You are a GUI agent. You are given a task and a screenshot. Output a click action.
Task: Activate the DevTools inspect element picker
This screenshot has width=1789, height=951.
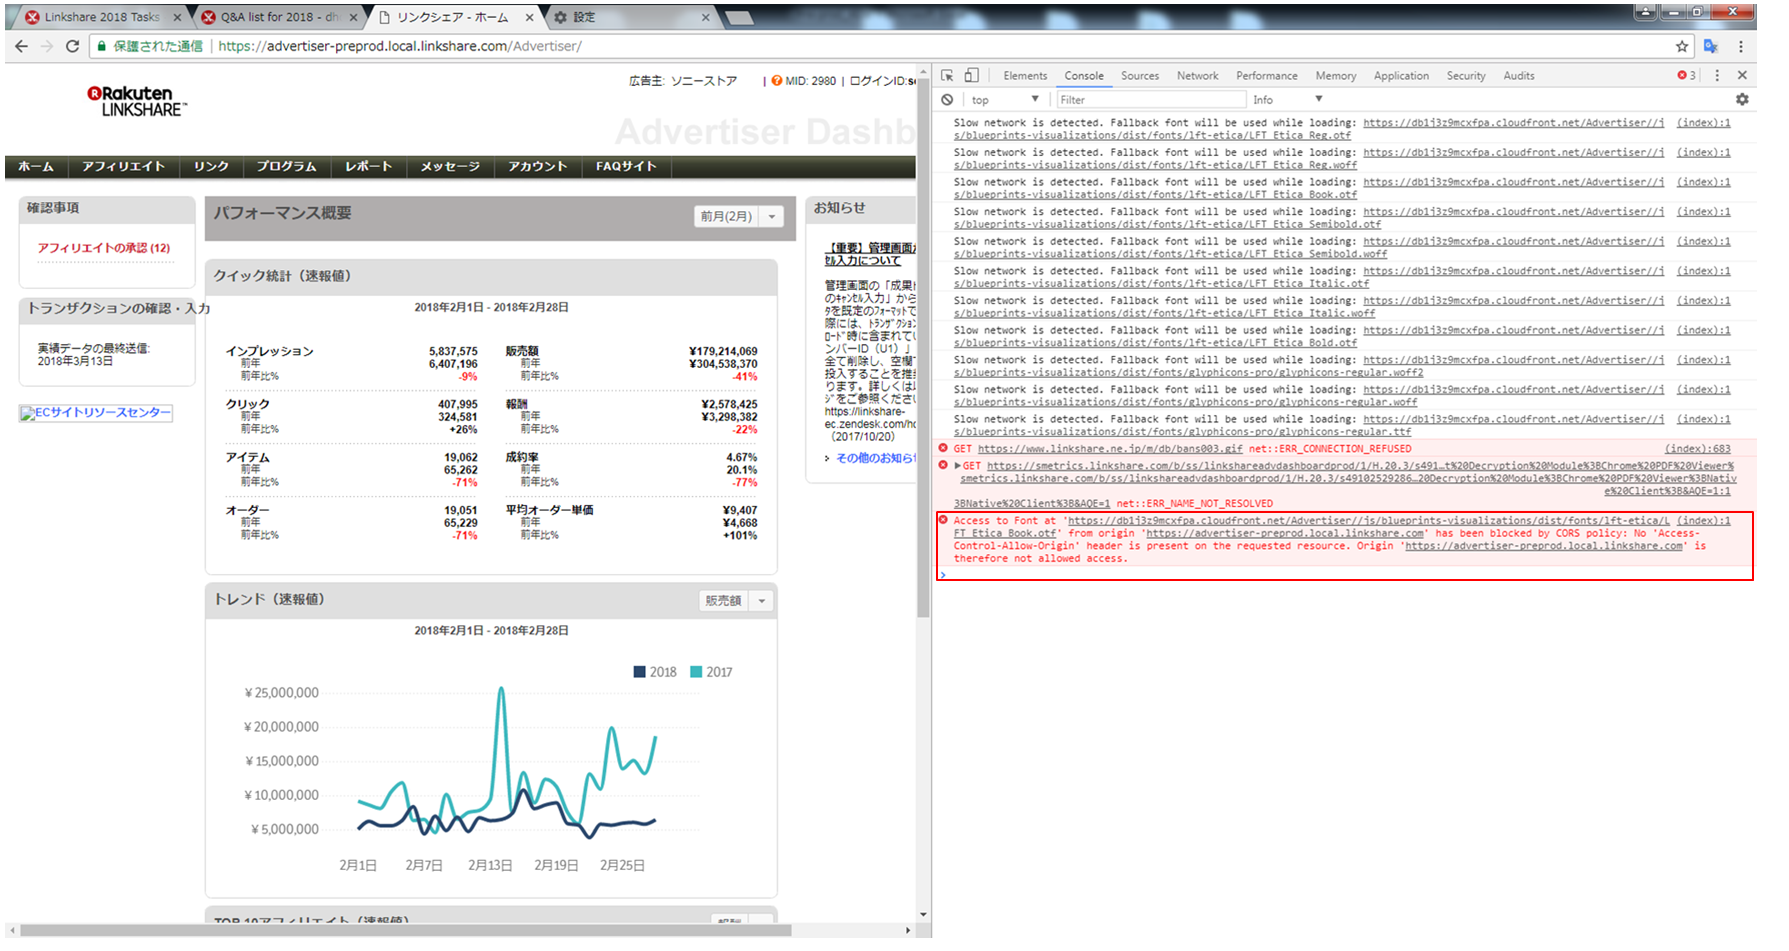pos(947,76)
